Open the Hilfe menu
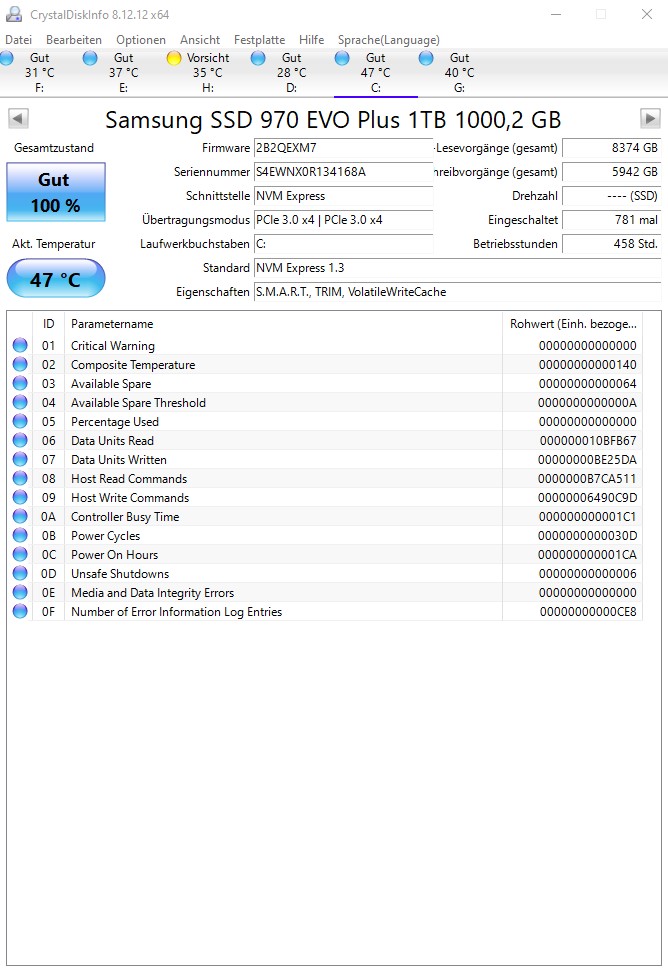 311,40
